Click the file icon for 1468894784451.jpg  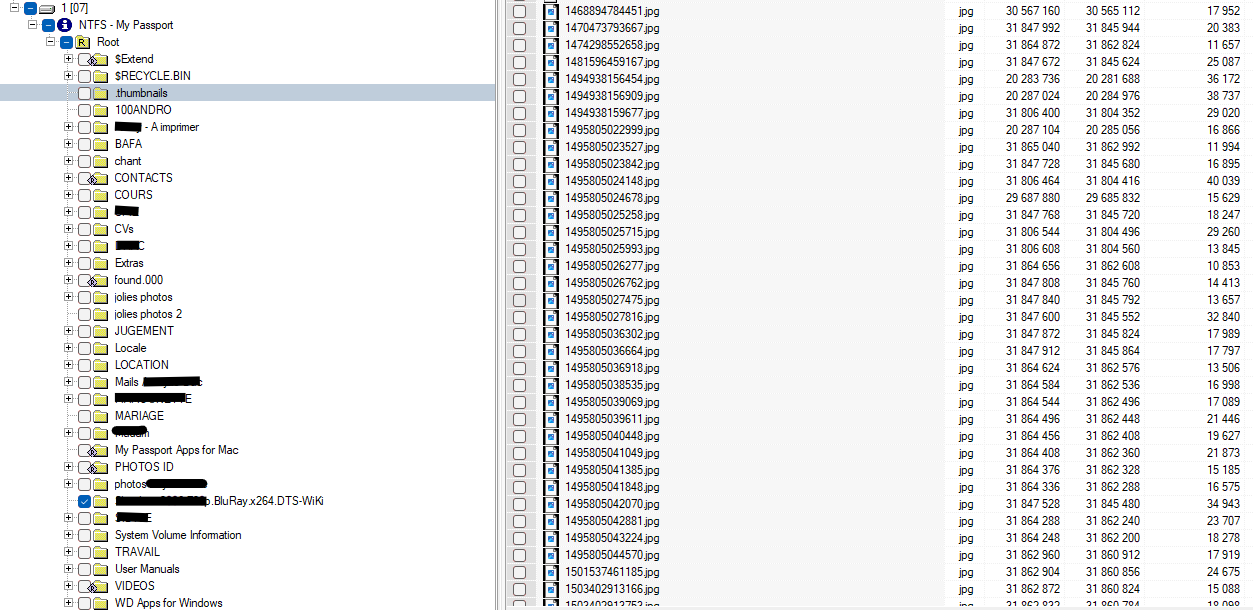tap(550, 11)
